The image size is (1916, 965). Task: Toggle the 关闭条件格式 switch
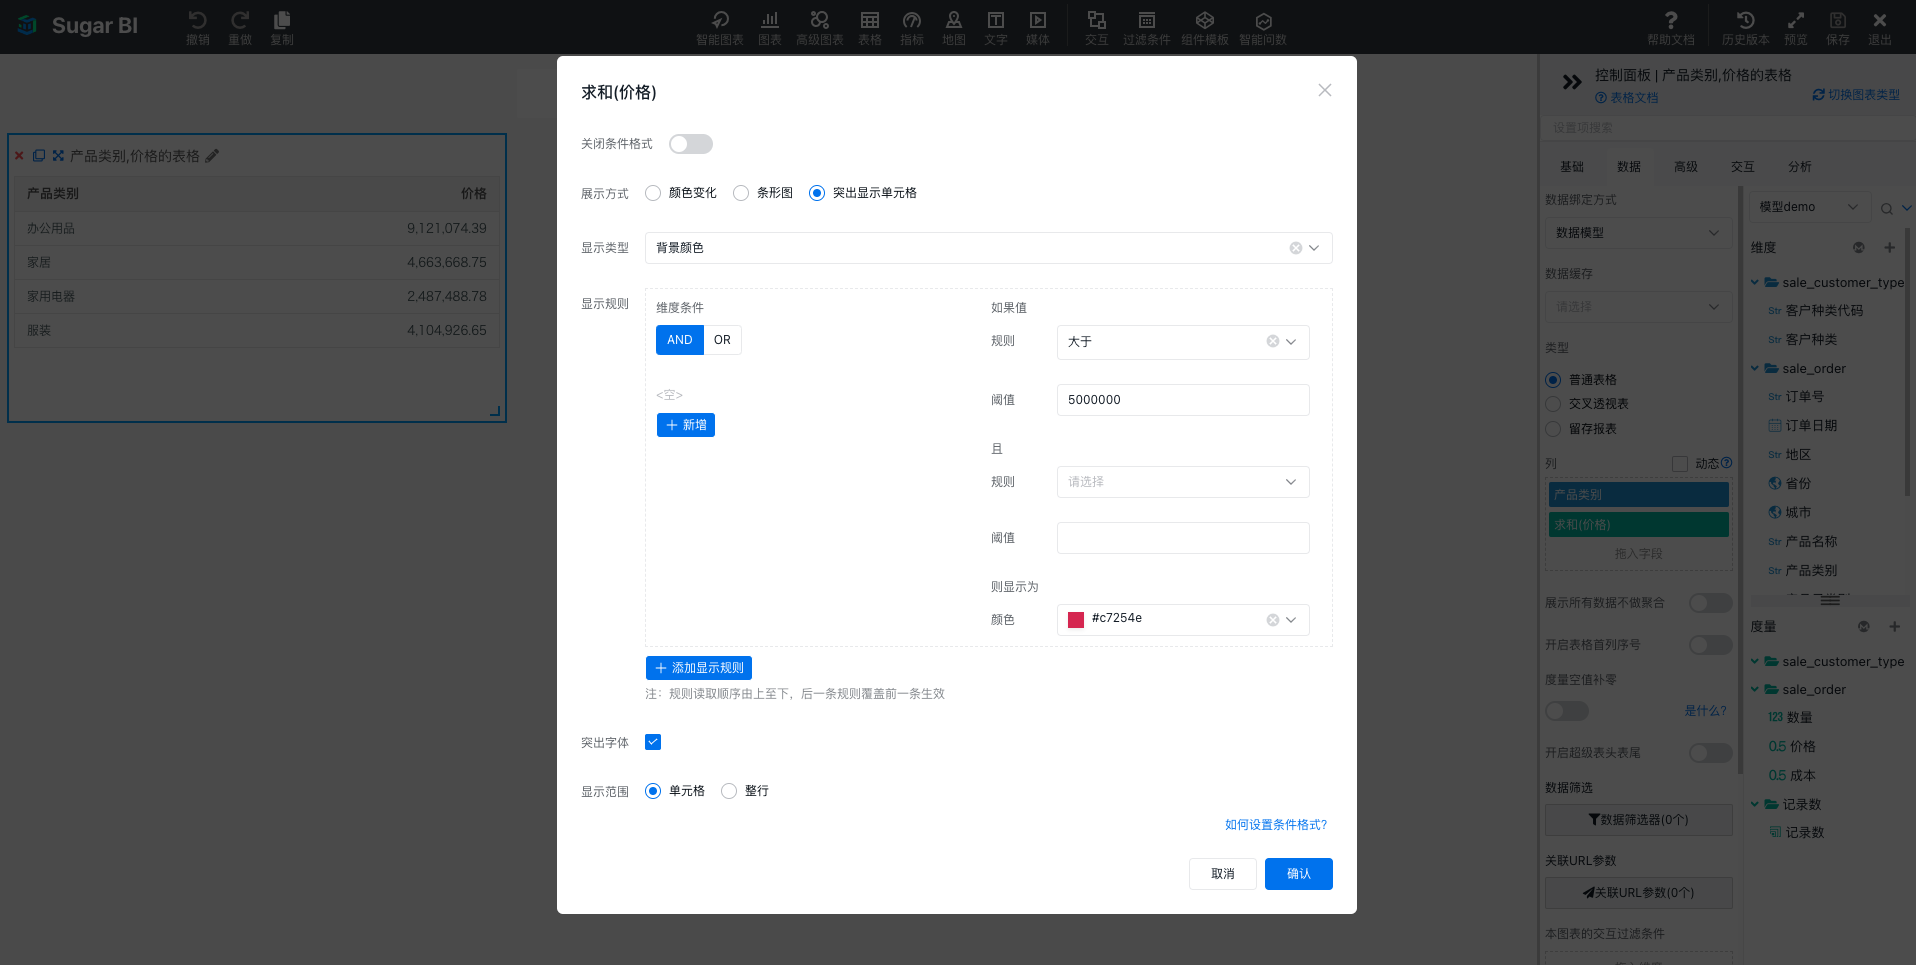(x=691, y=144)
